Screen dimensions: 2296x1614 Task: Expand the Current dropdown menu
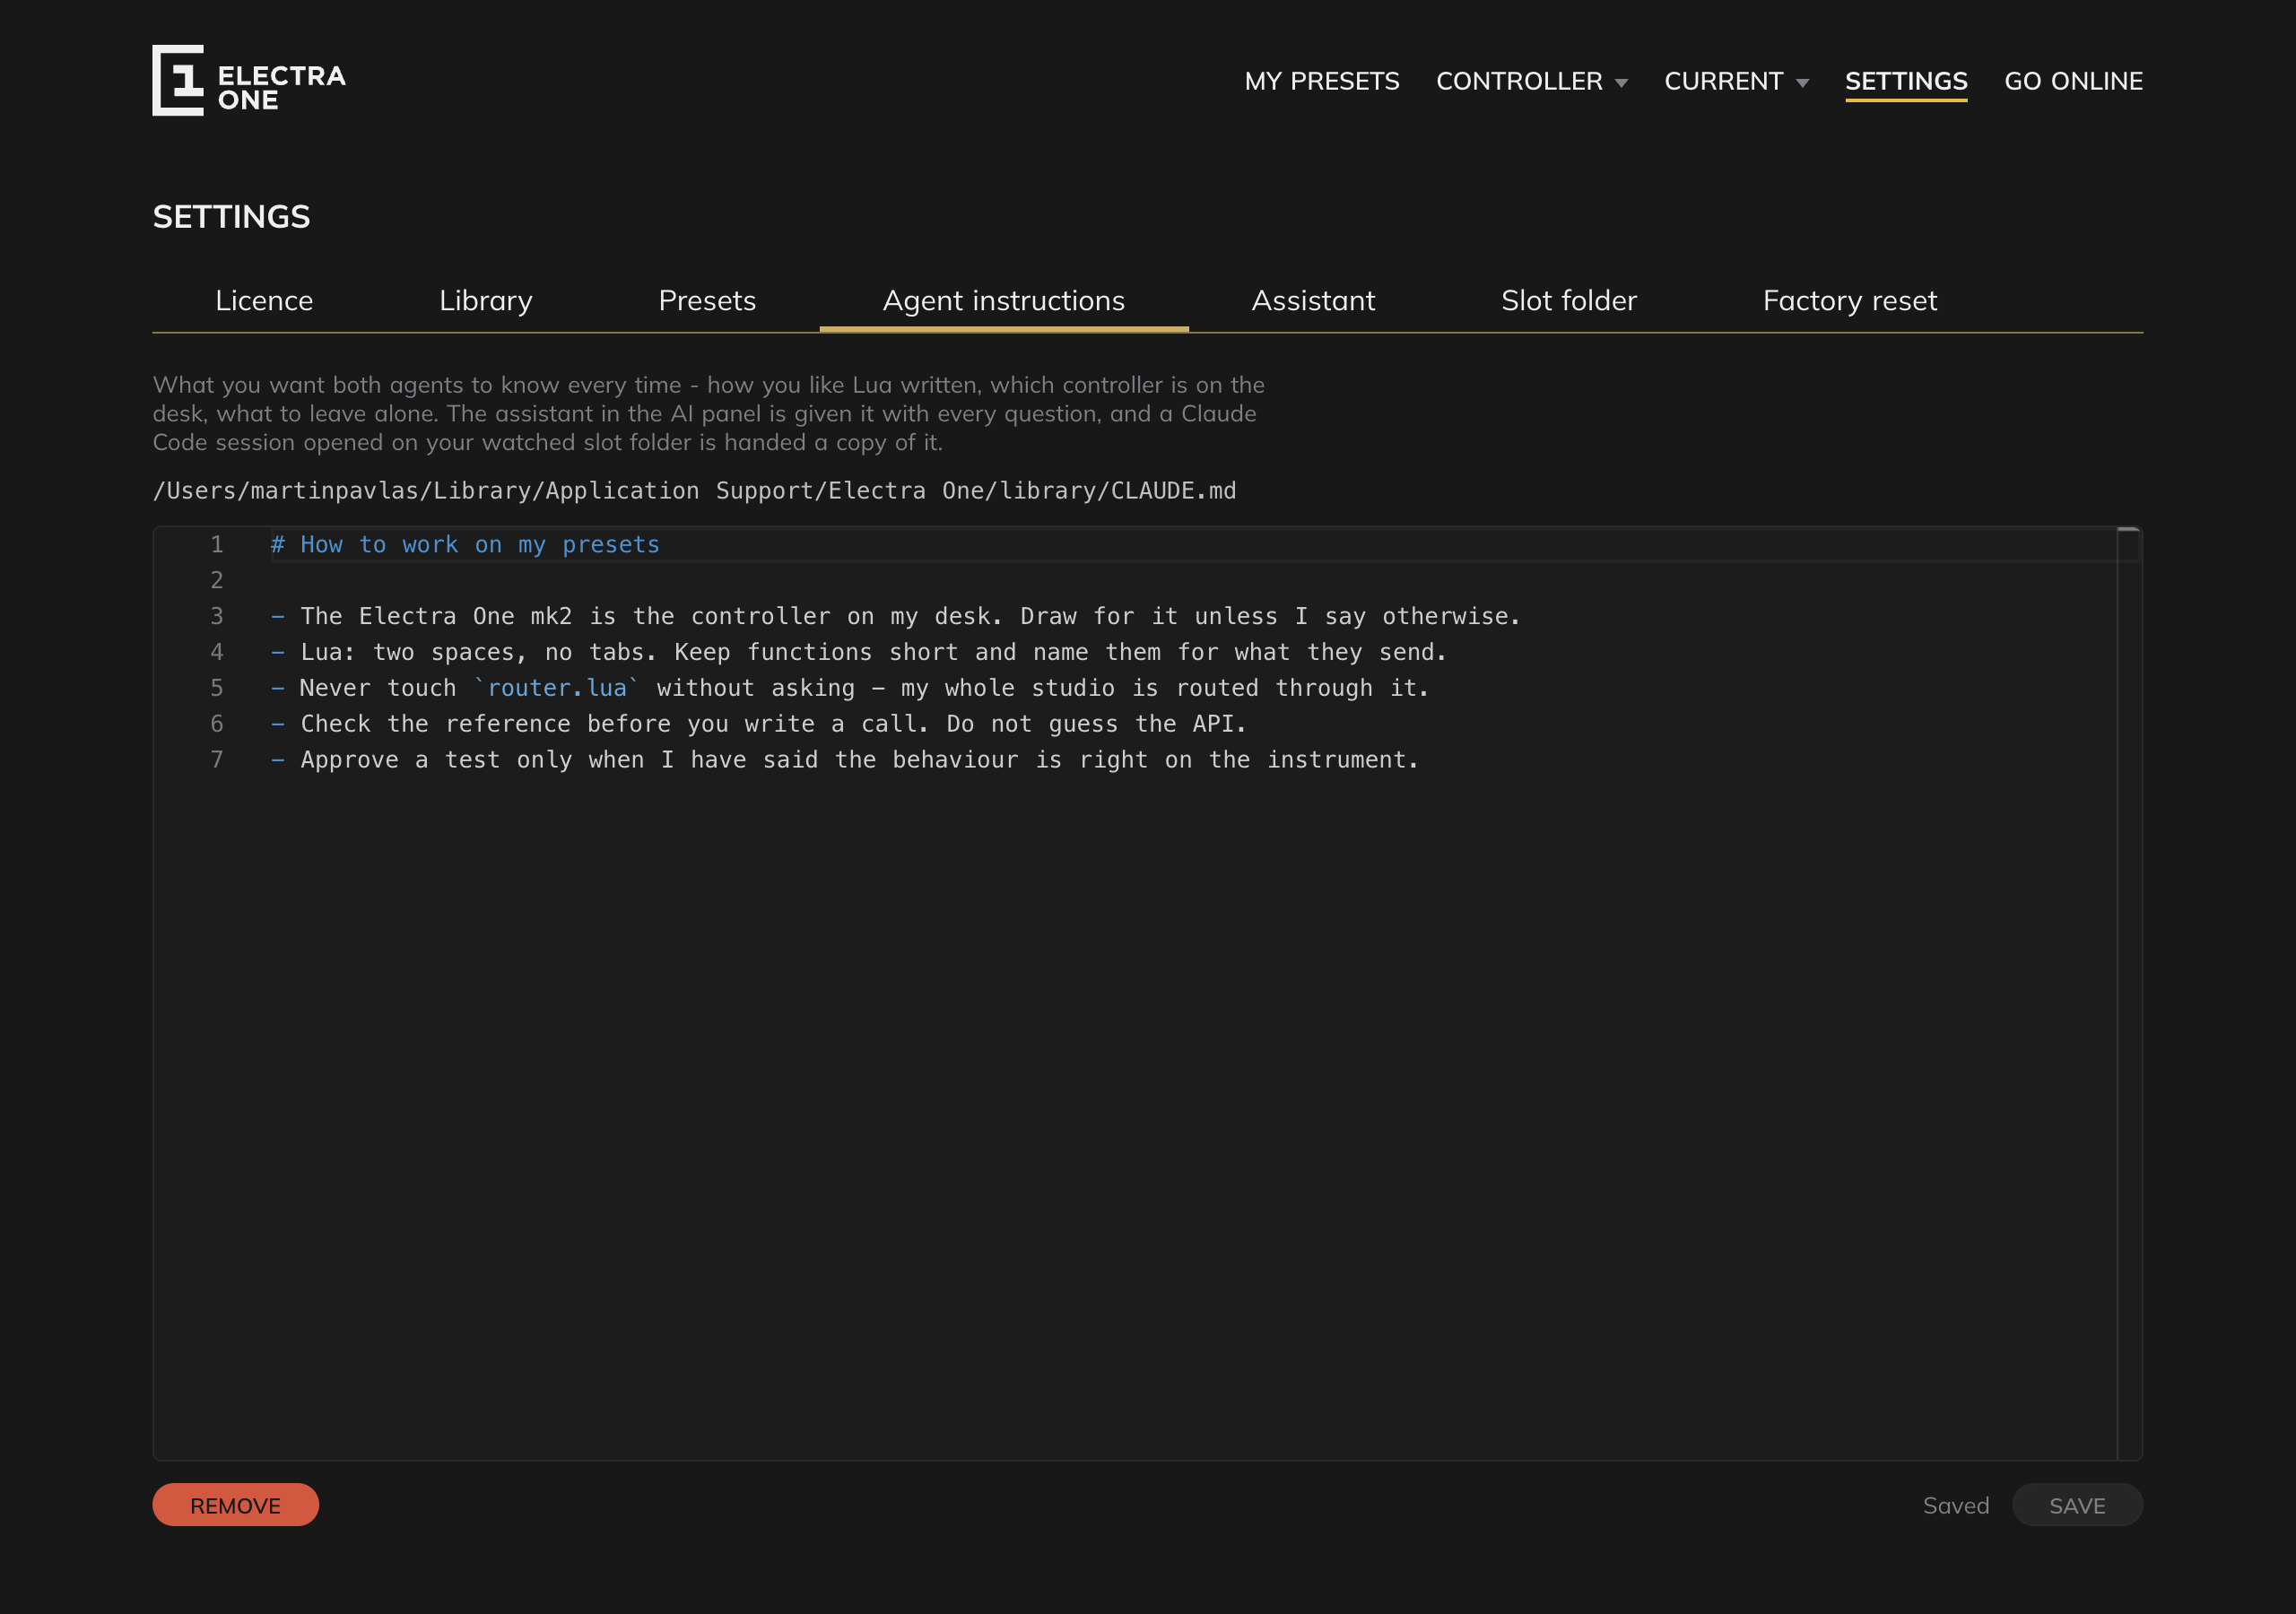coord(1736,81)
